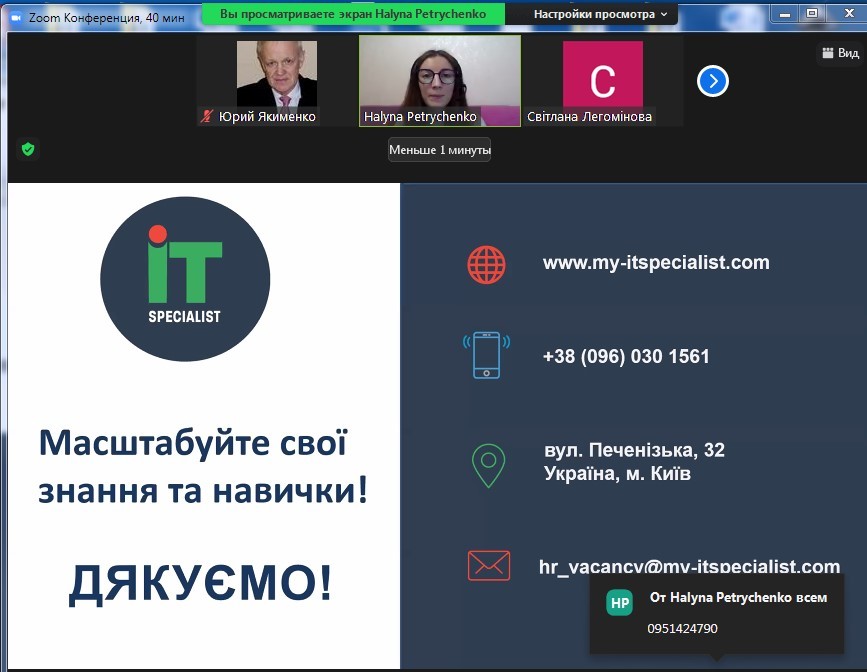Open the green encryption shield icon
This screenshot has width=867, height=672.
(x=28, y=149)
